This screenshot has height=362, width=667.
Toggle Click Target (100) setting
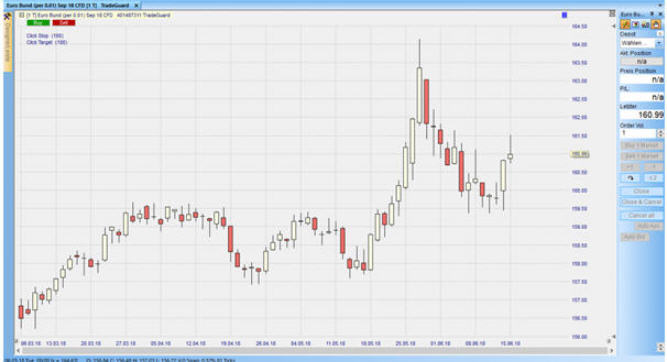pyautogui.click(x=47, y=43)
